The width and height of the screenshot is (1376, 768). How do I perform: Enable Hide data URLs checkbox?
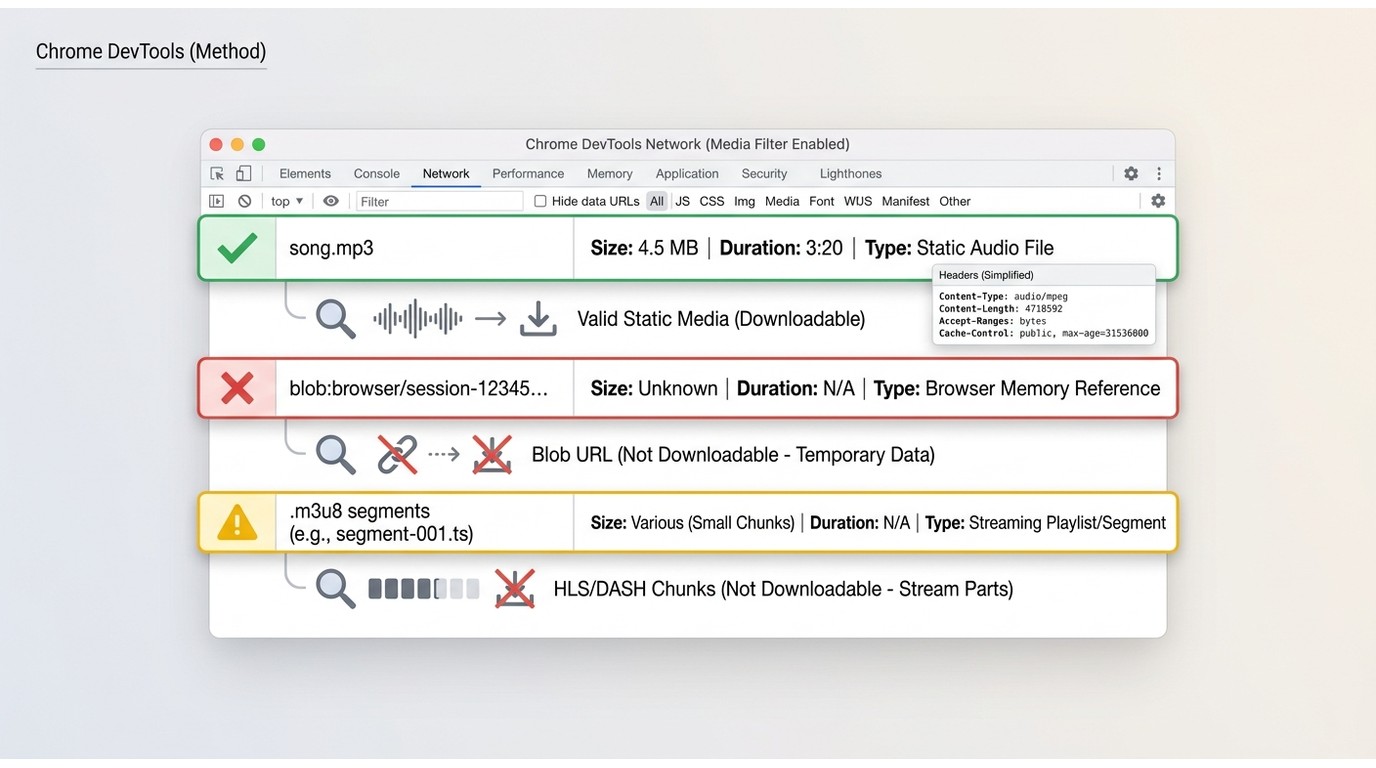(540, 201)
